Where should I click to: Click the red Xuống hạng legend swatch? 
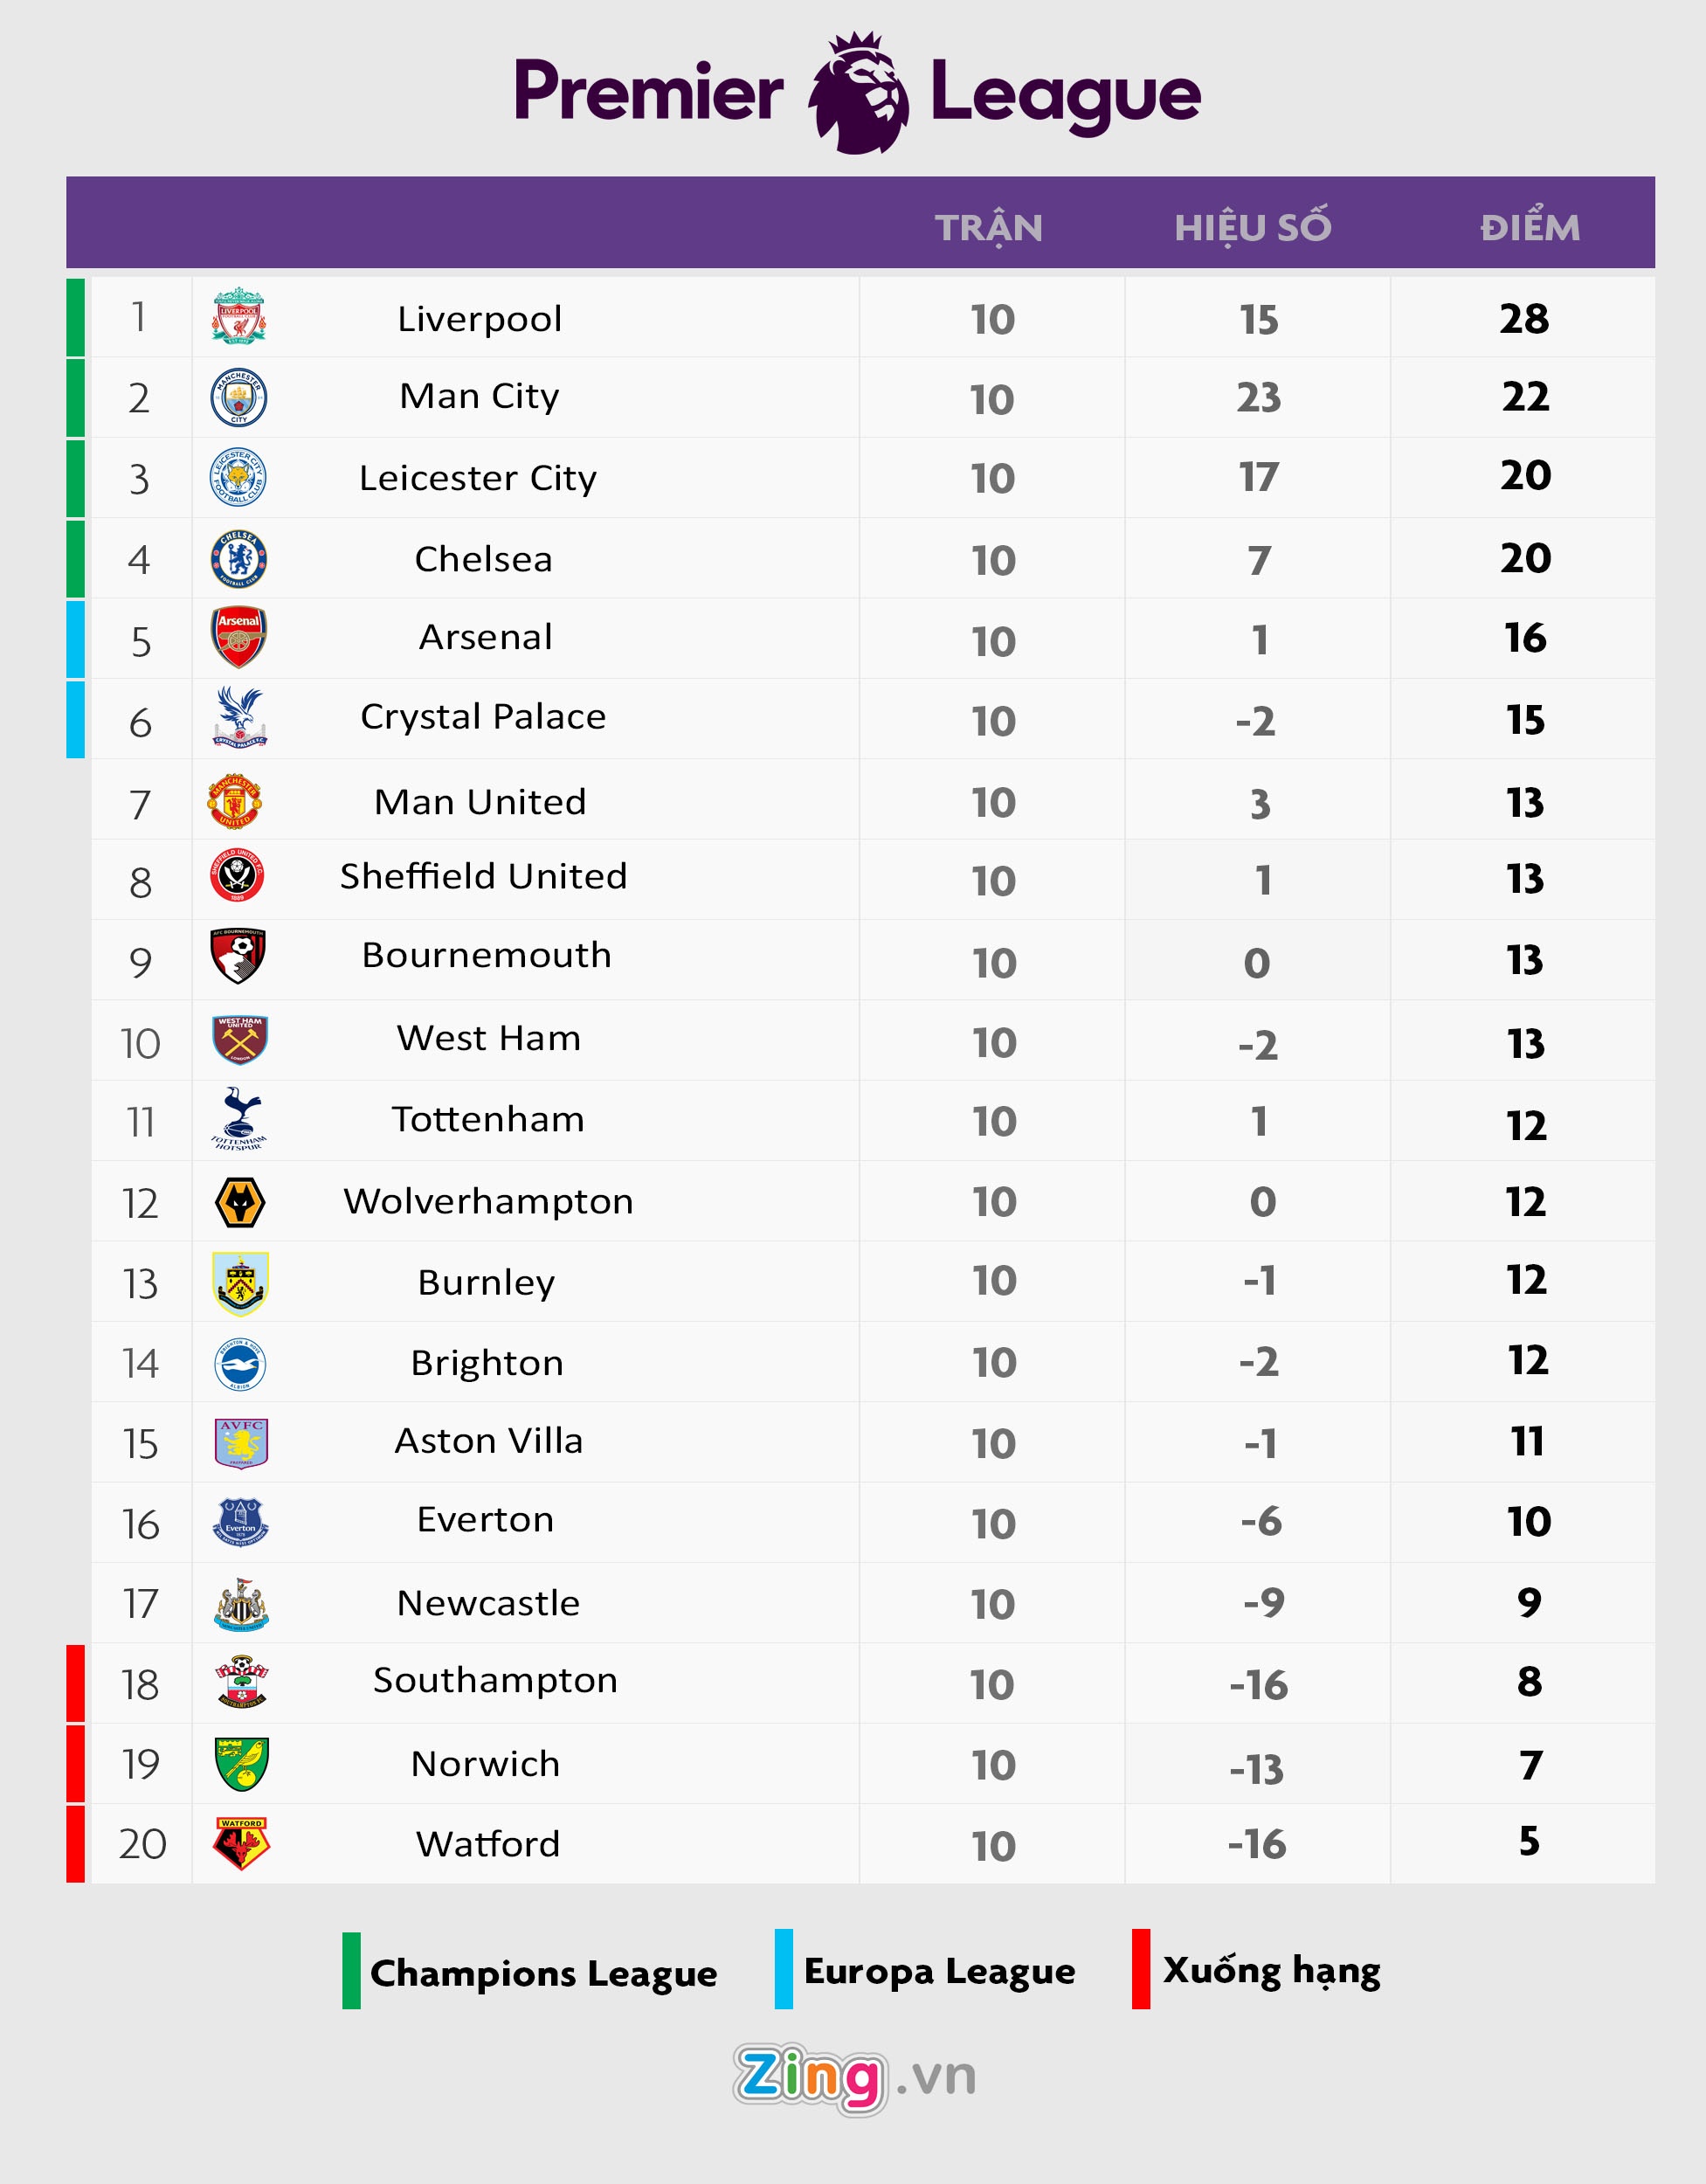1141,1969
